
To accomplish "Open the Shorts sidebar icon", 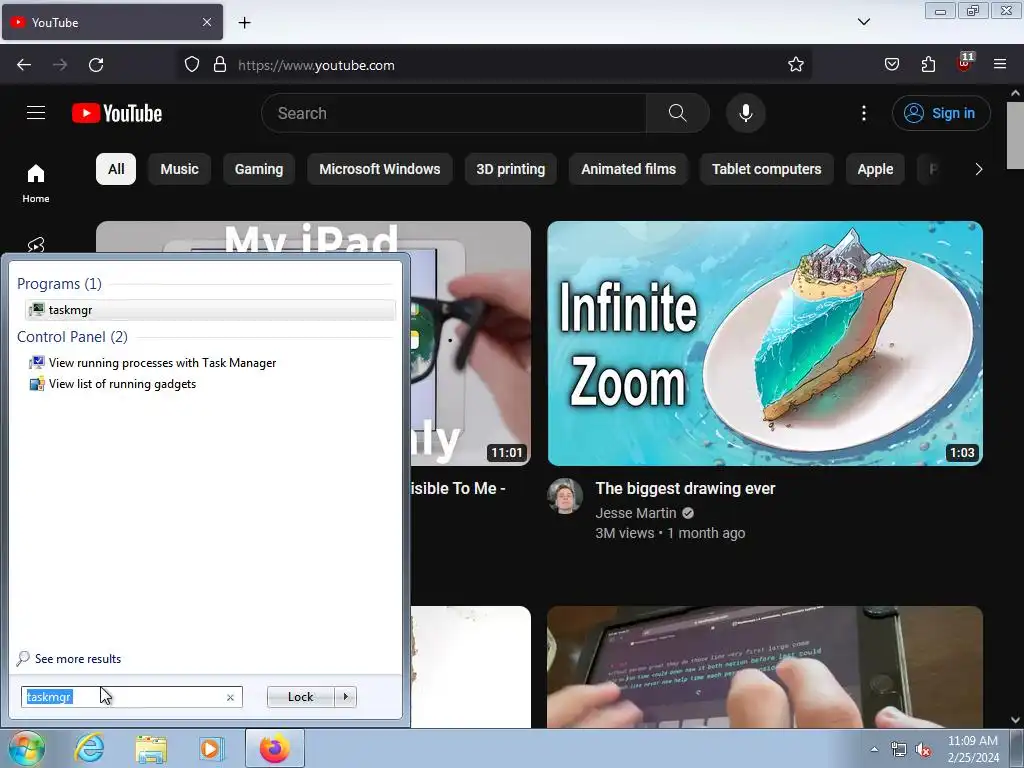I will tap(36, 244).
